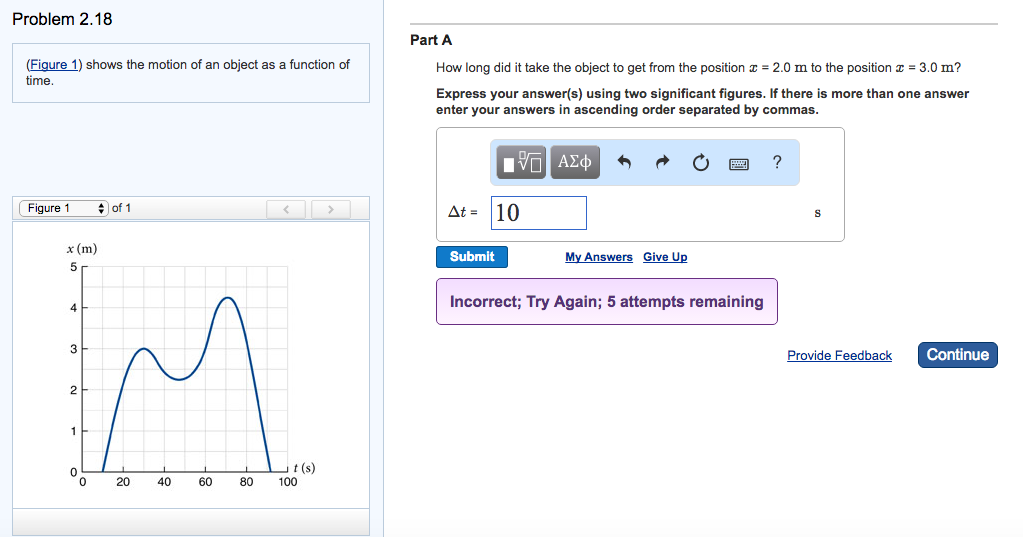Click the undo arrow icon
This screenshot has width=1023, height=537.
pyautogui.click(x=624, y=162)
